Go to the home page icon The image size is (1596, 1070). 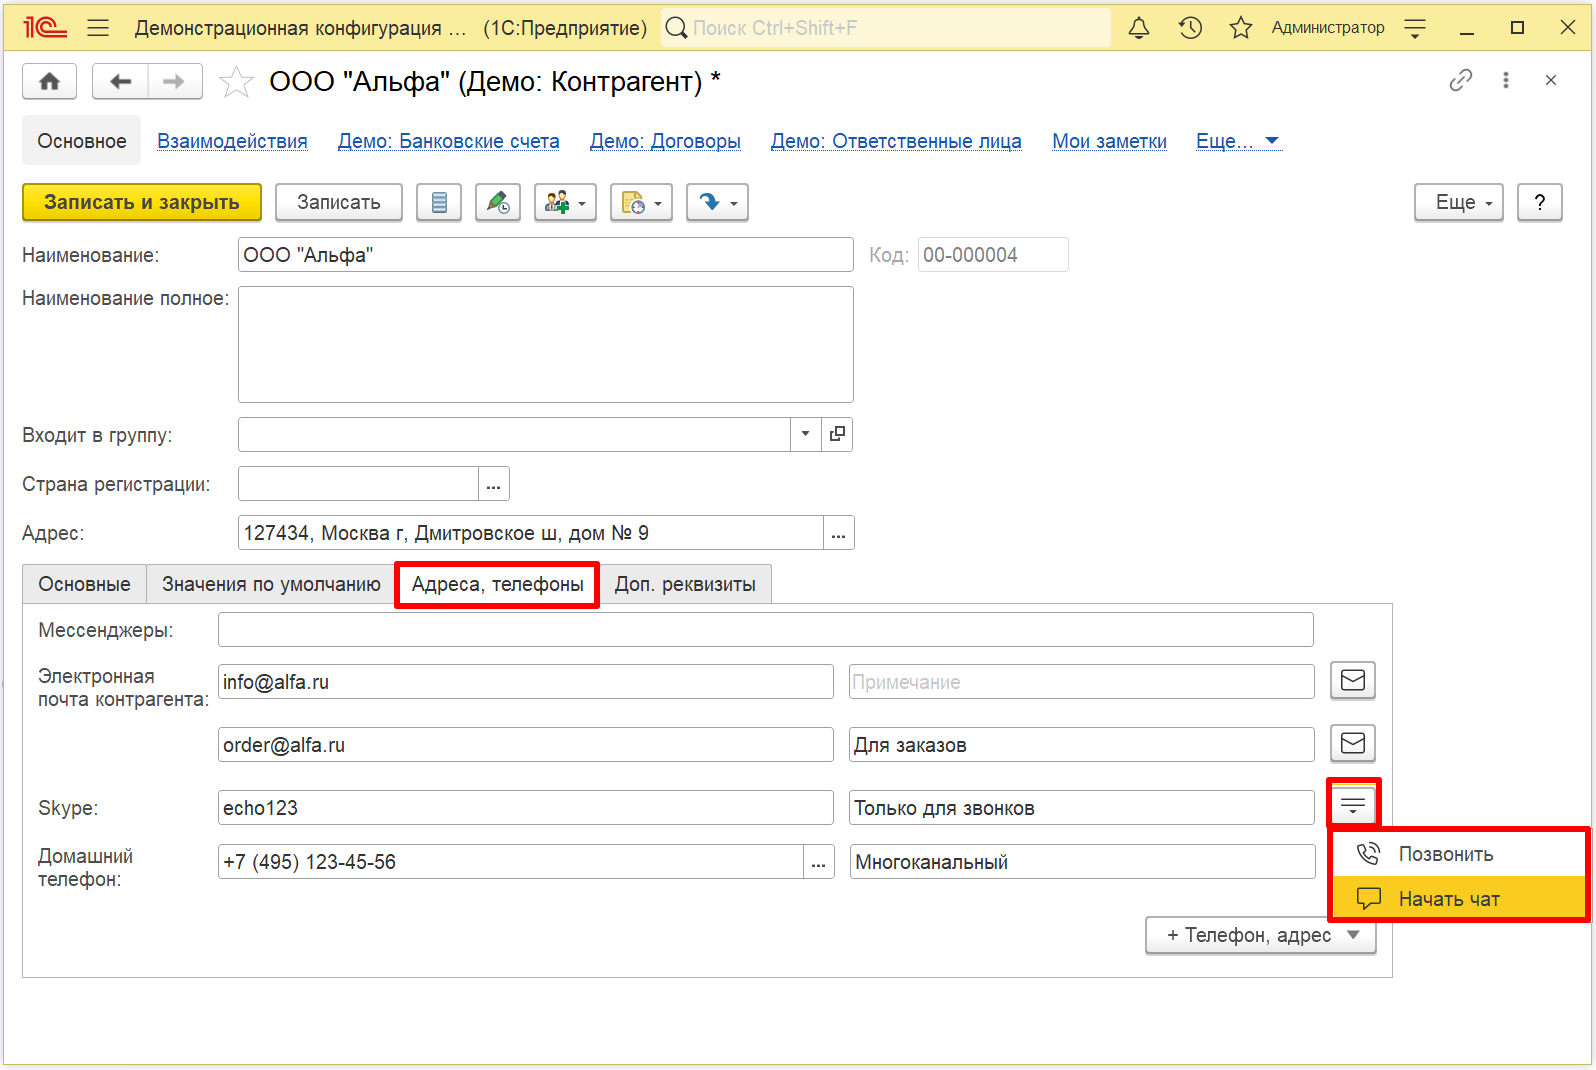click(x=50, y=81)
